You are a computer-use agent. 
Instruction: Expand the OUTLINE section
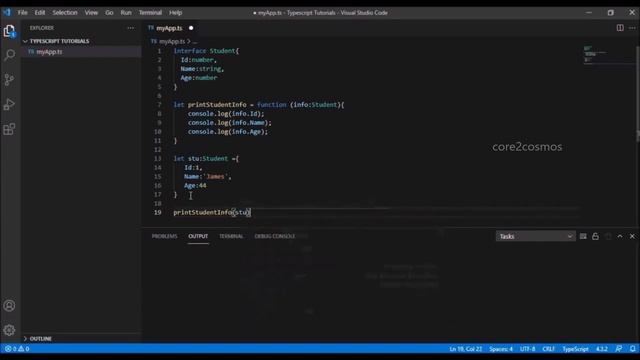pos(41,338)
